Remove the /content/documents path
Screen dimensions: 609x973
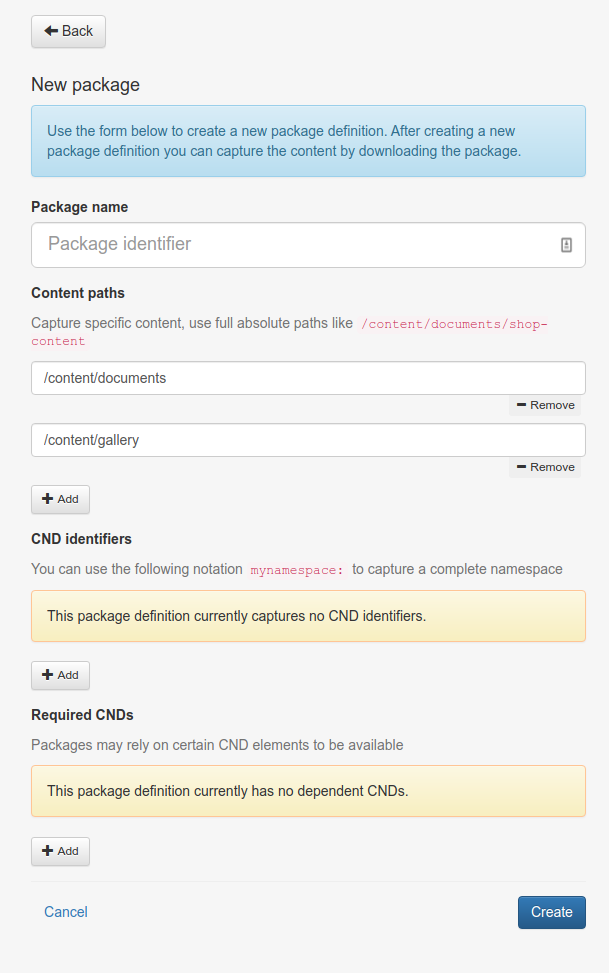point(545,406)
